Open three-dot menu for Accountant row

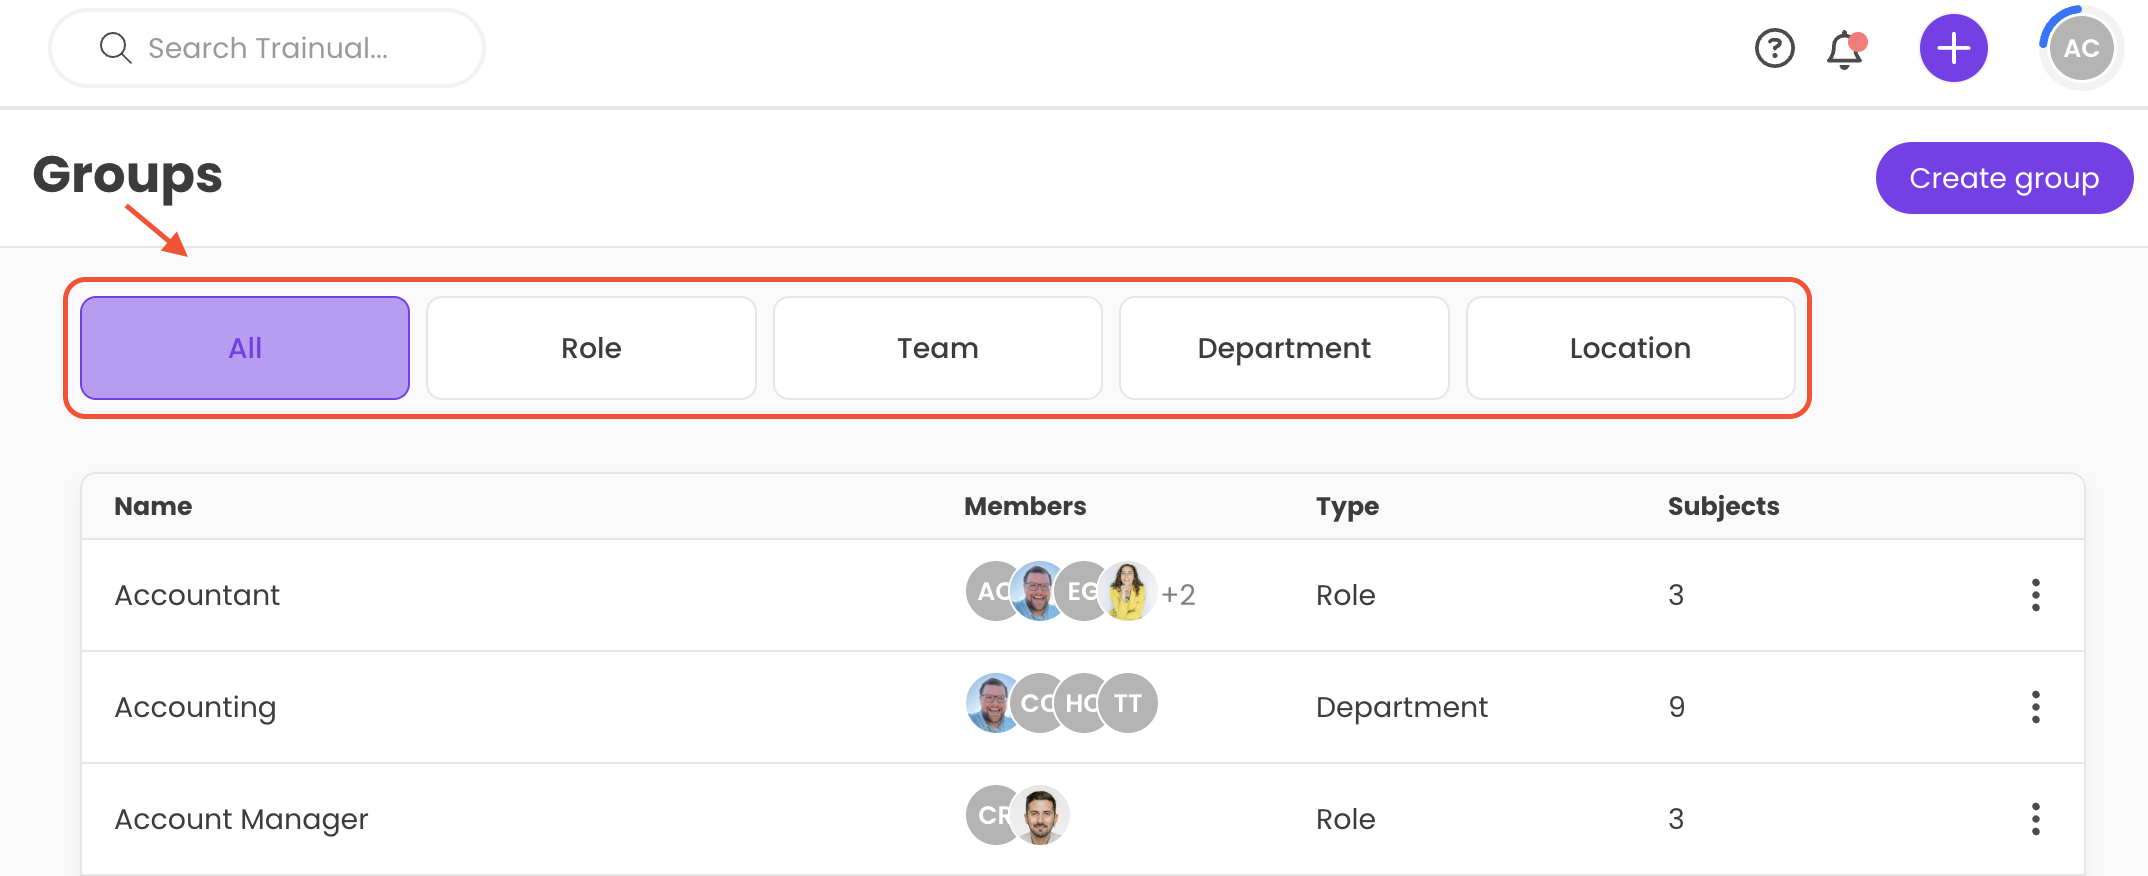[x=2035, y=595]
